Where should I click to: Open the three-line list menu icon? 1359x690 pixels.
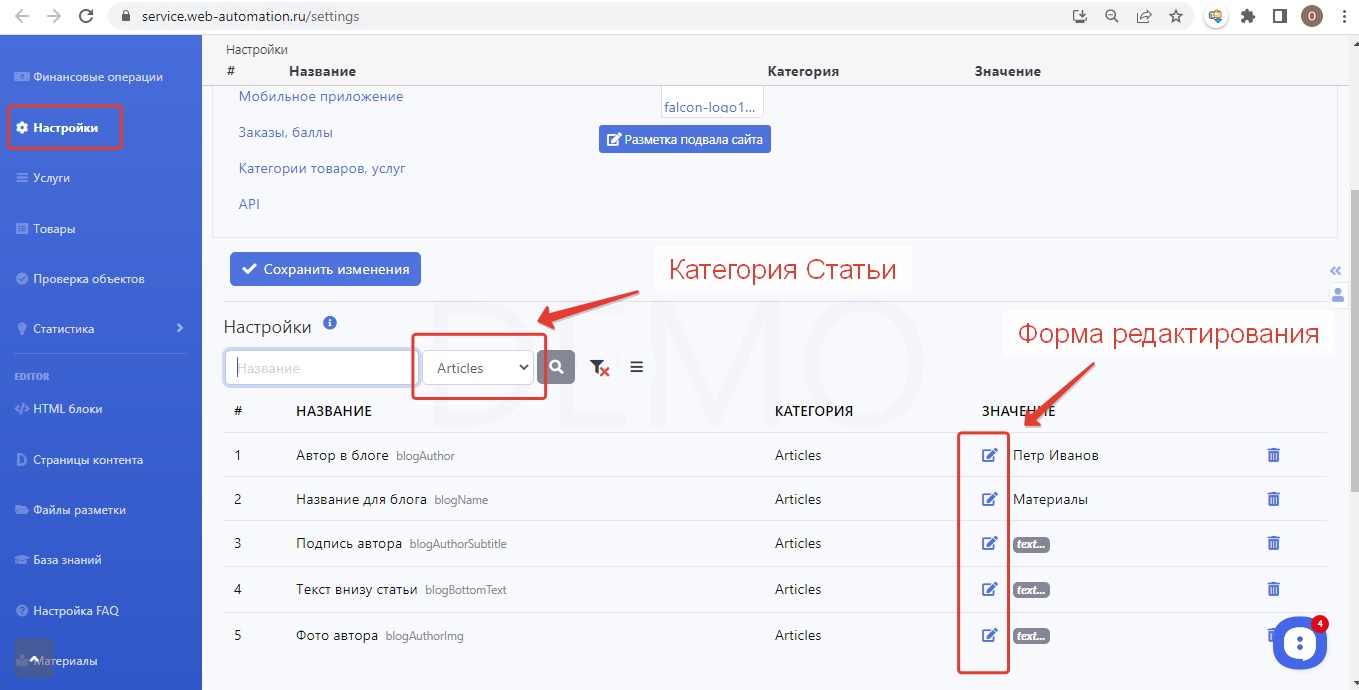tap(636, 367)
